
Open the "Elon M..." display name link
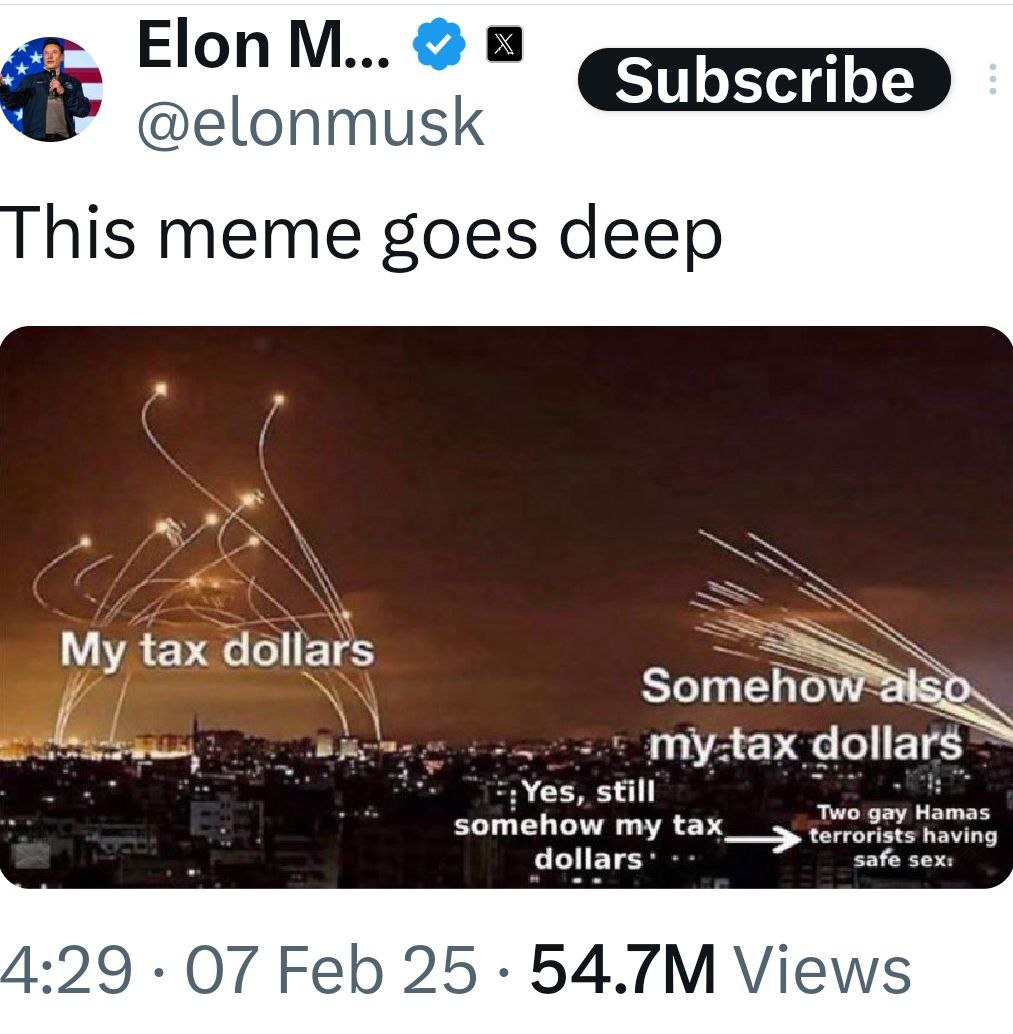(264, 44)
